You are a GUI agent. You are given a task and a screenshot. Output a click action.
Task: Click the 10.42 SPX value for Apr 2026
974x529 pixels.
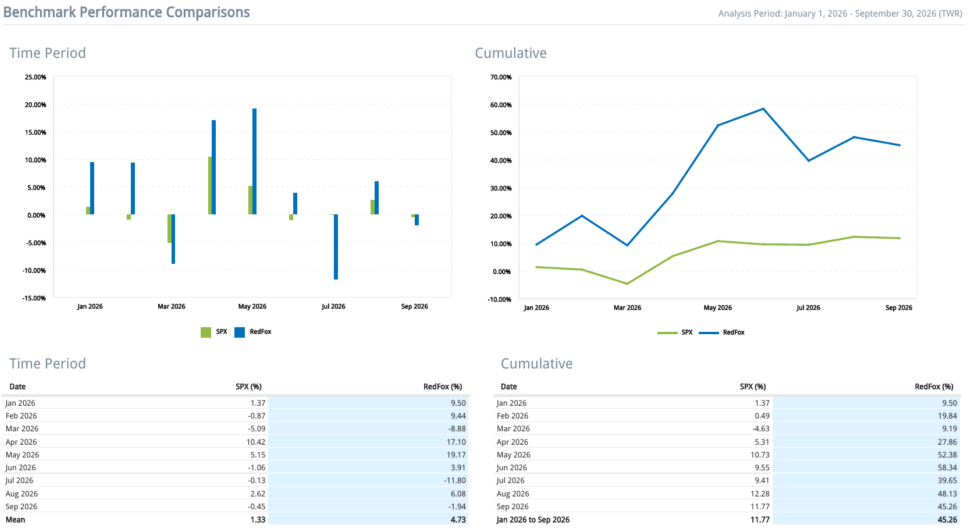pyautogui.click(x=255, y=442)
